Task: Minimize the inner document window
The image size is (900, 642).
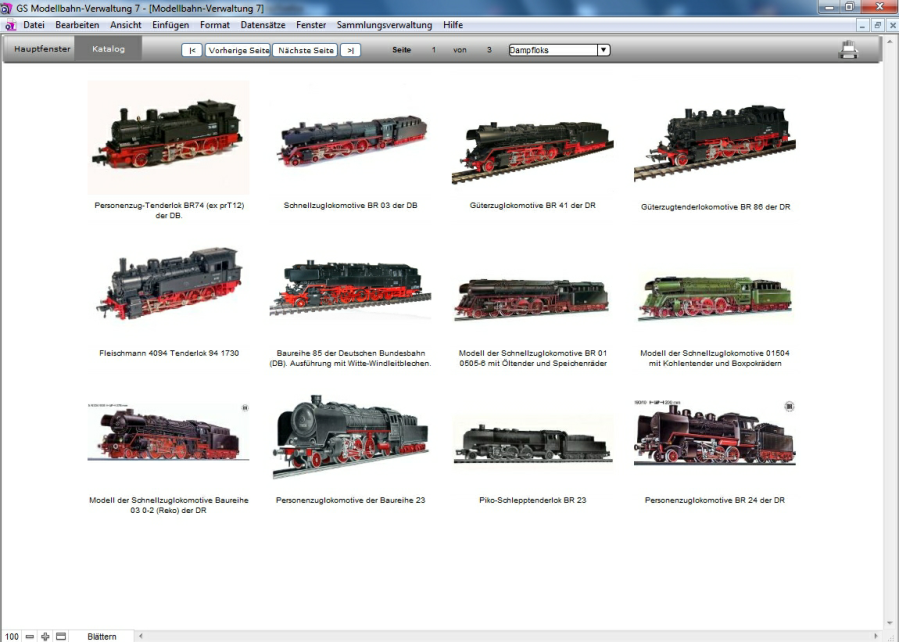Action: [x=862, y=25]
